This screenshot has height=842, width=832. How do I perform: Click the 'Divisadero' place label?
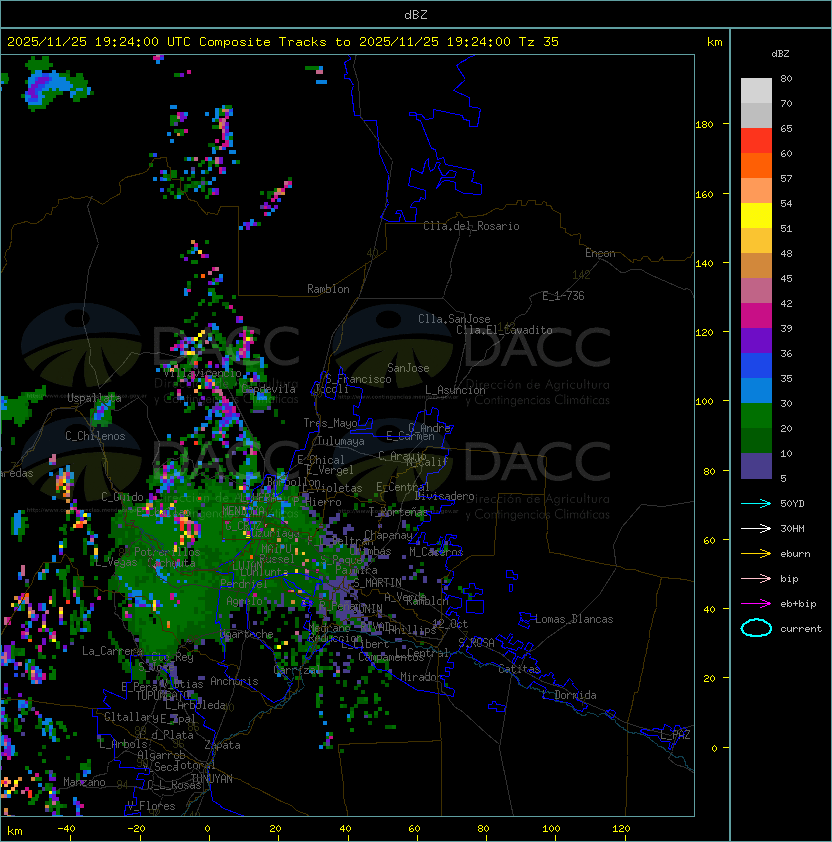445,496
